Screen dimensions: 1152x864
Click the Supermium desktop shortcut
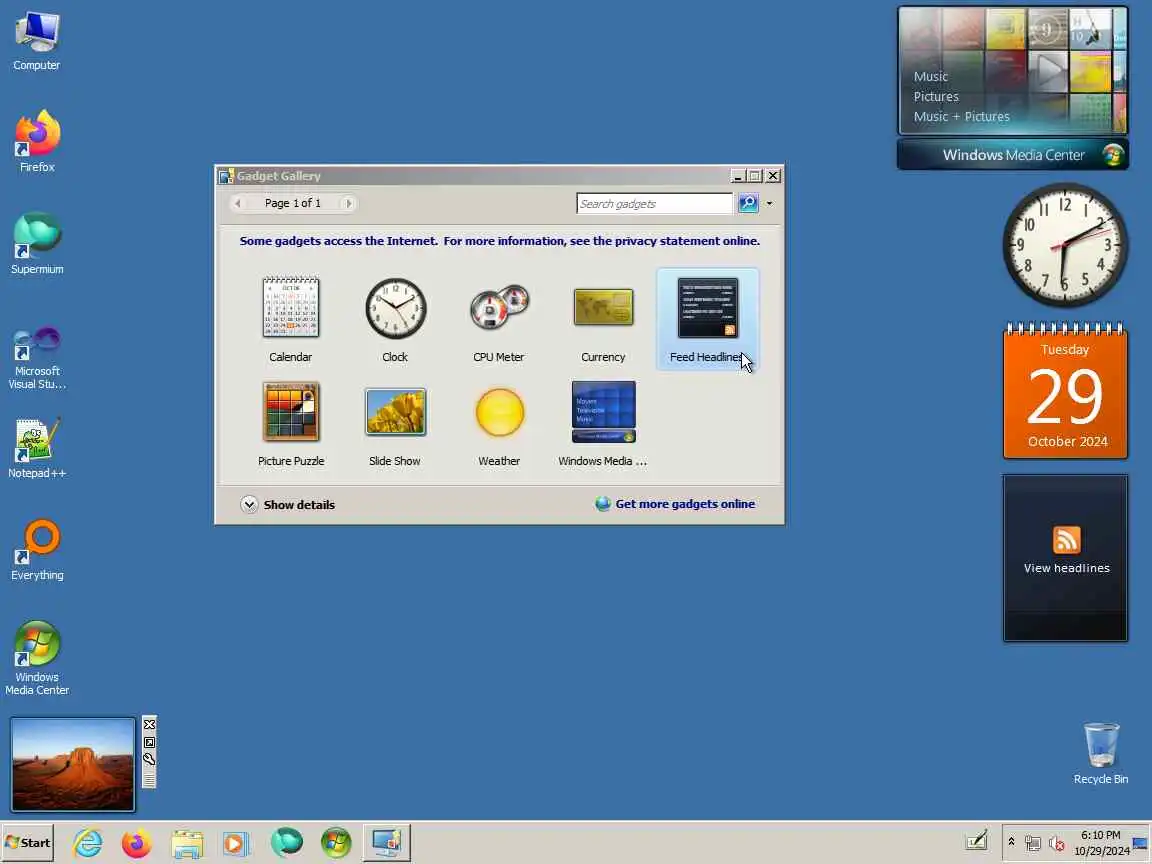click(x=37, y=243)
